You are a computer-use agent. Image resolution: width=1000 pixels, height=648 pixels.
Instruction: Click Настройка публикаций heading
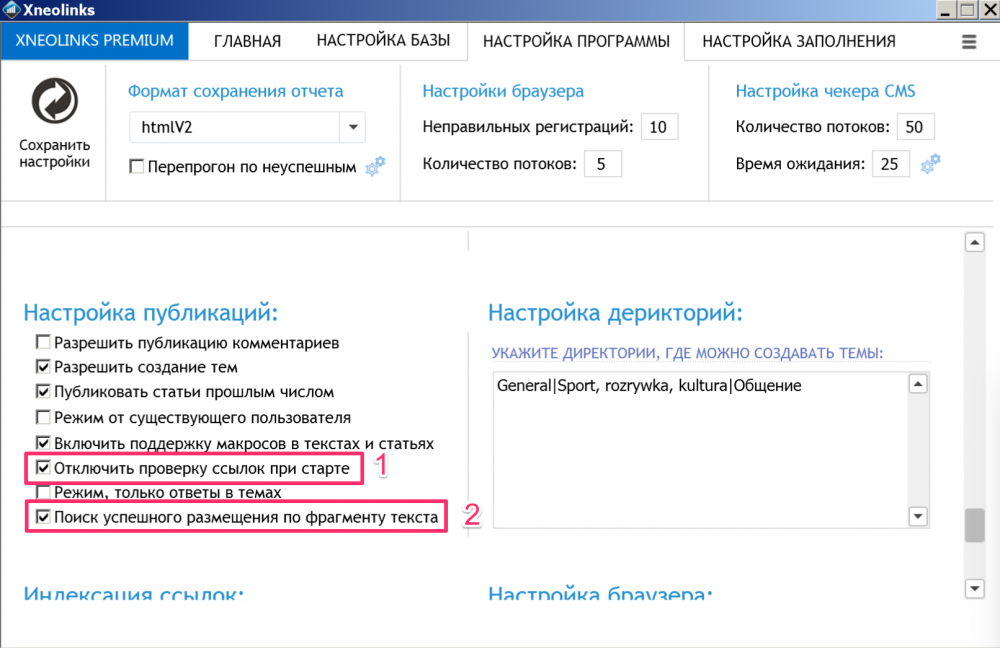pyautogui.click(x=151, y=313)
